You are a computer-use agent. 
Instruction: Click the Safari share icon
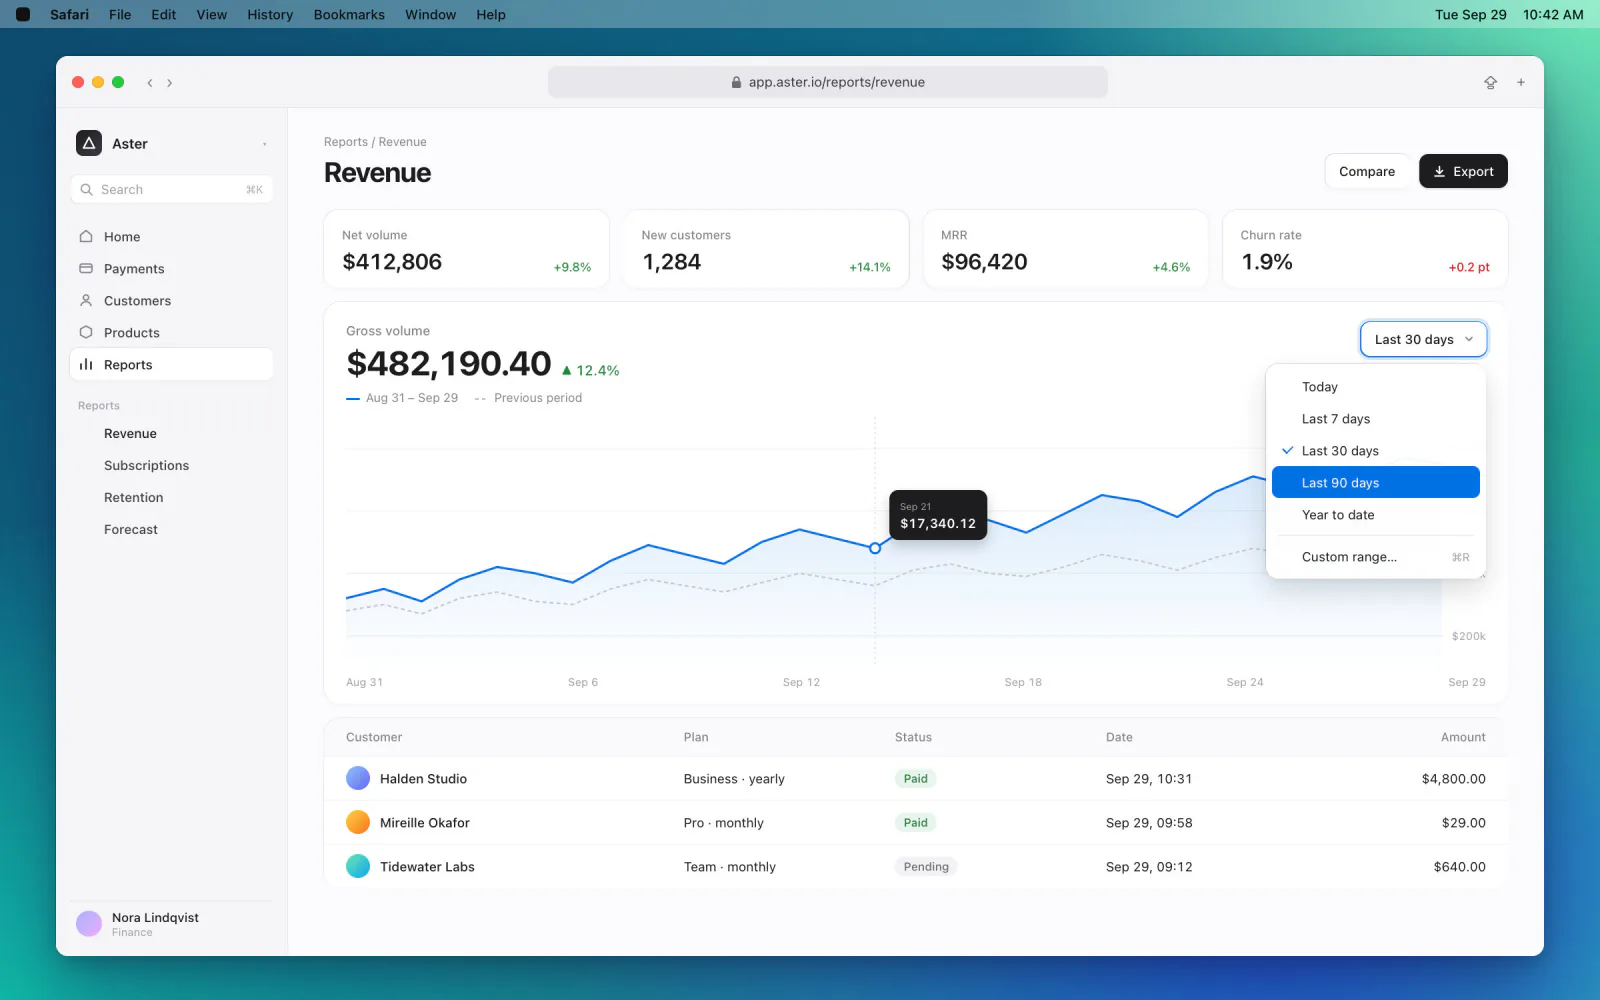click(x=1490, y=83)
